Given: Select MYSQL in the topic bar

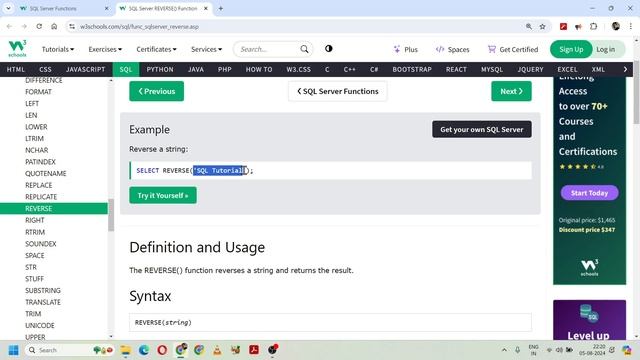Looking at the screenshot, I should point(492,69).
